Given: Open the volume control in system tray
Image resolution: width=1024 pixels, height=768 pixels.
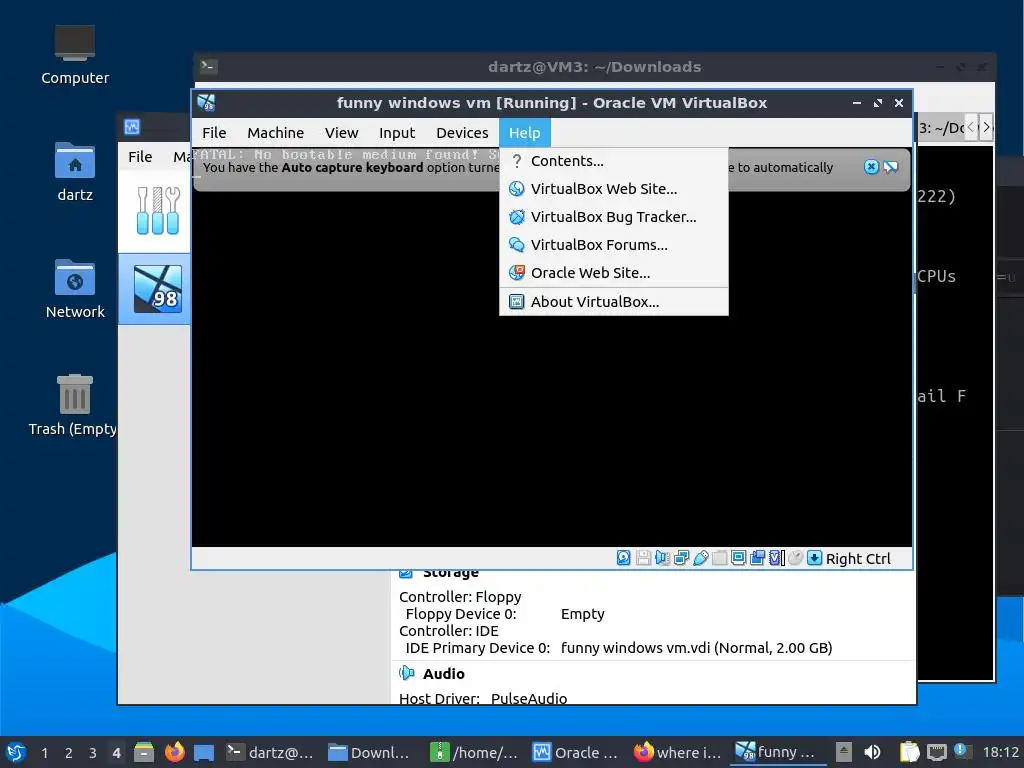Looking at the screenshot, I should click(x=872, y=752).
